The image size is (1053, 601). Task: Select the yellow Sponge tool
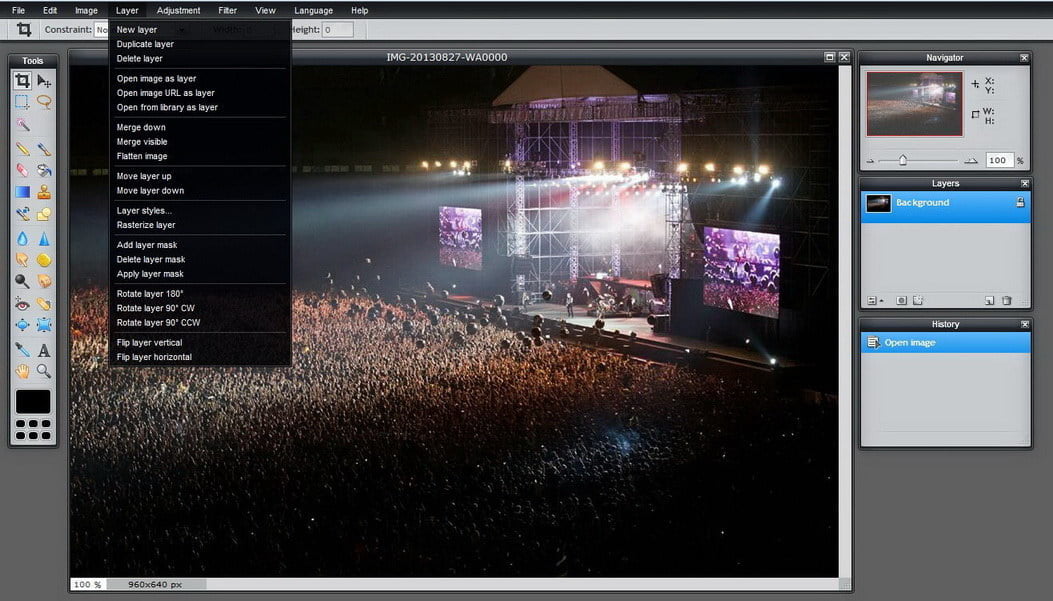44,259
